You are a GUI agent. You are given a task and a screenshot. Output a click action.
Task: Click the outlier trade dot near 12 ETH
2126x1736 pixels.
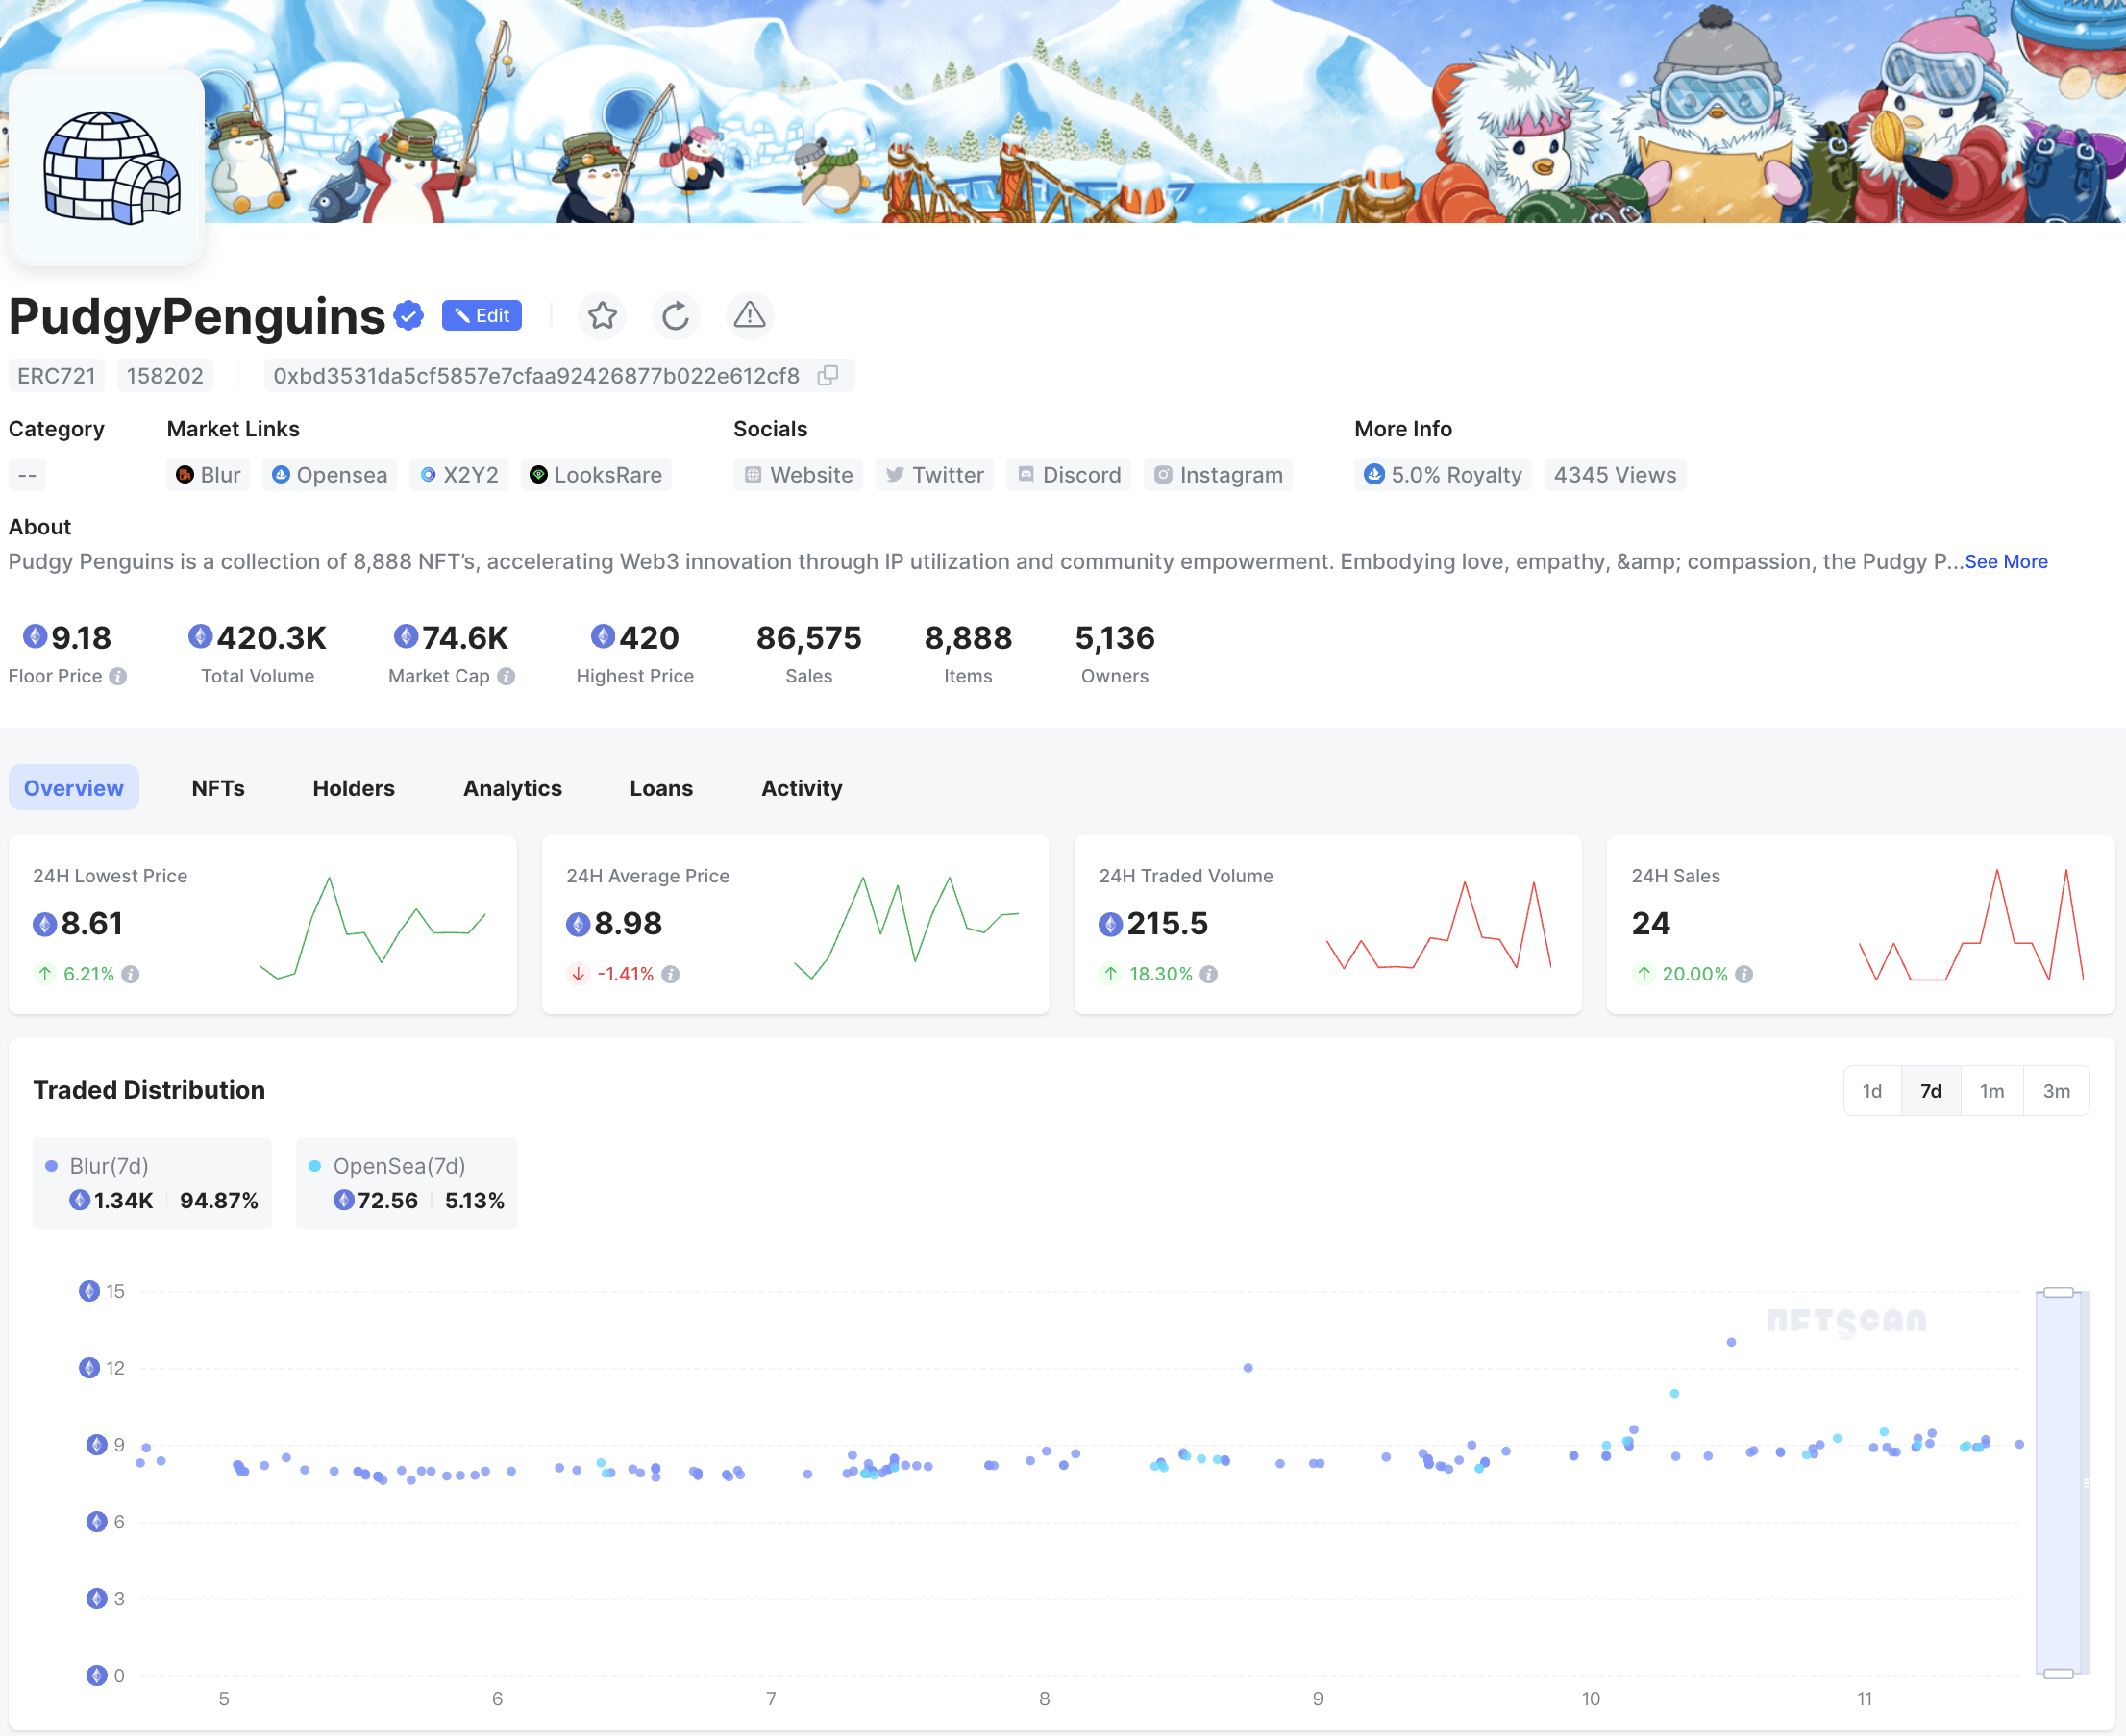pos(1248,1369)
